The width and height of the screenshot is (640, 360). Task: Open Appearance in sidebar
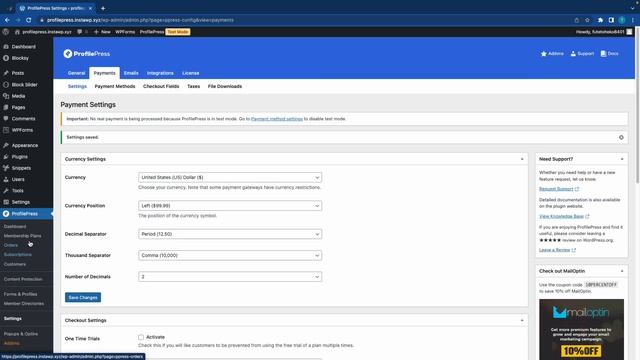pyautogui.click(x=24, y=145)
